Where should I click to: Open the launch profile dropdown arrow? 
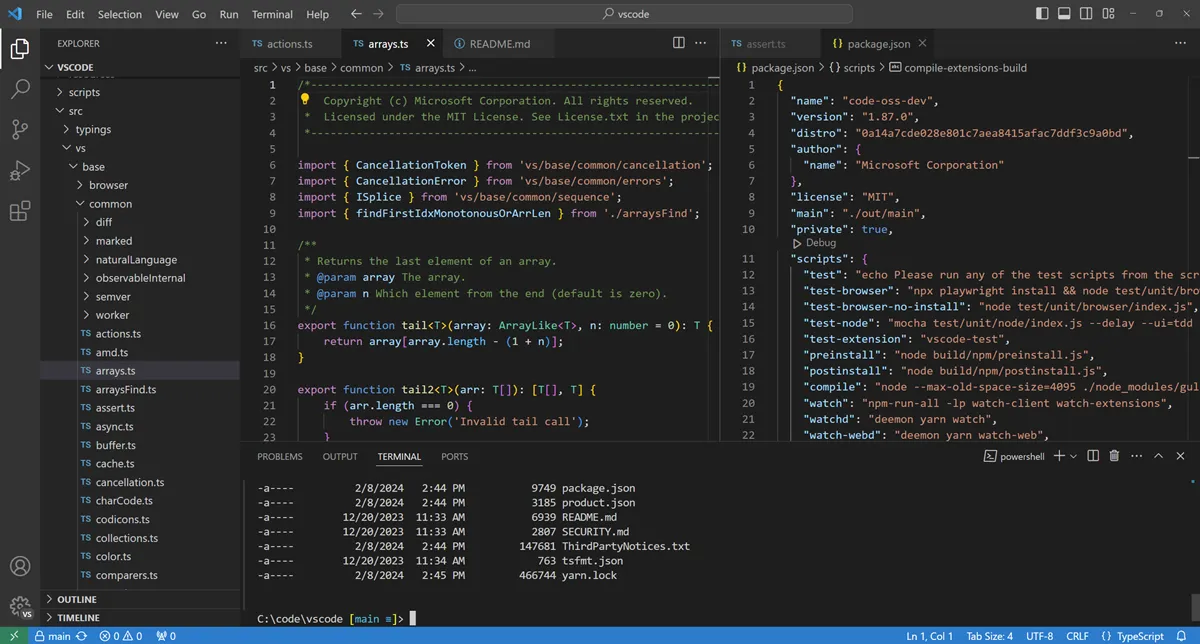tap(1073, 456)
